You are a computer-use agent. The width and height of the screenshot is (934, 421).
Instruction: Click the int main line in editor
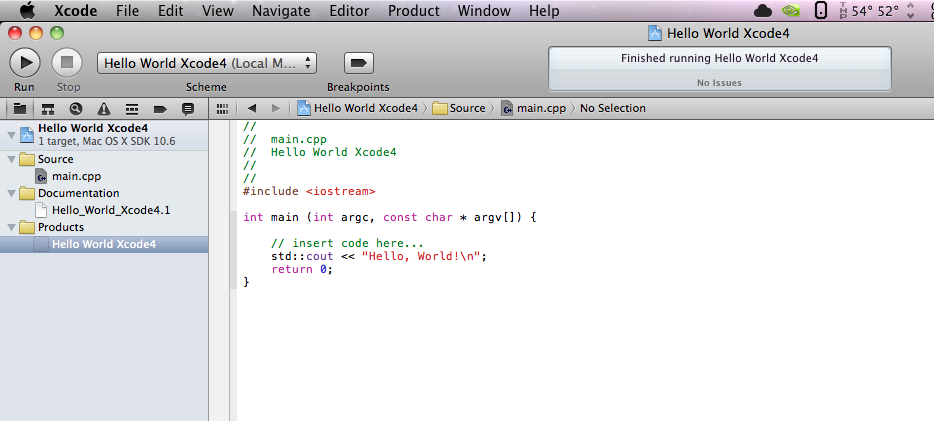click(390, 217)
